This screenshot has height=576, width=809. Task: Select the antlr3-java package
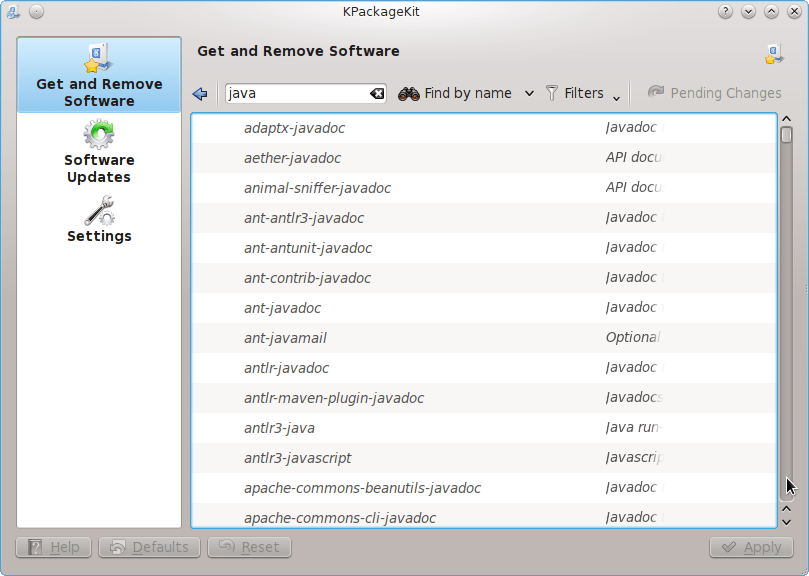click(x=484, y=427)
